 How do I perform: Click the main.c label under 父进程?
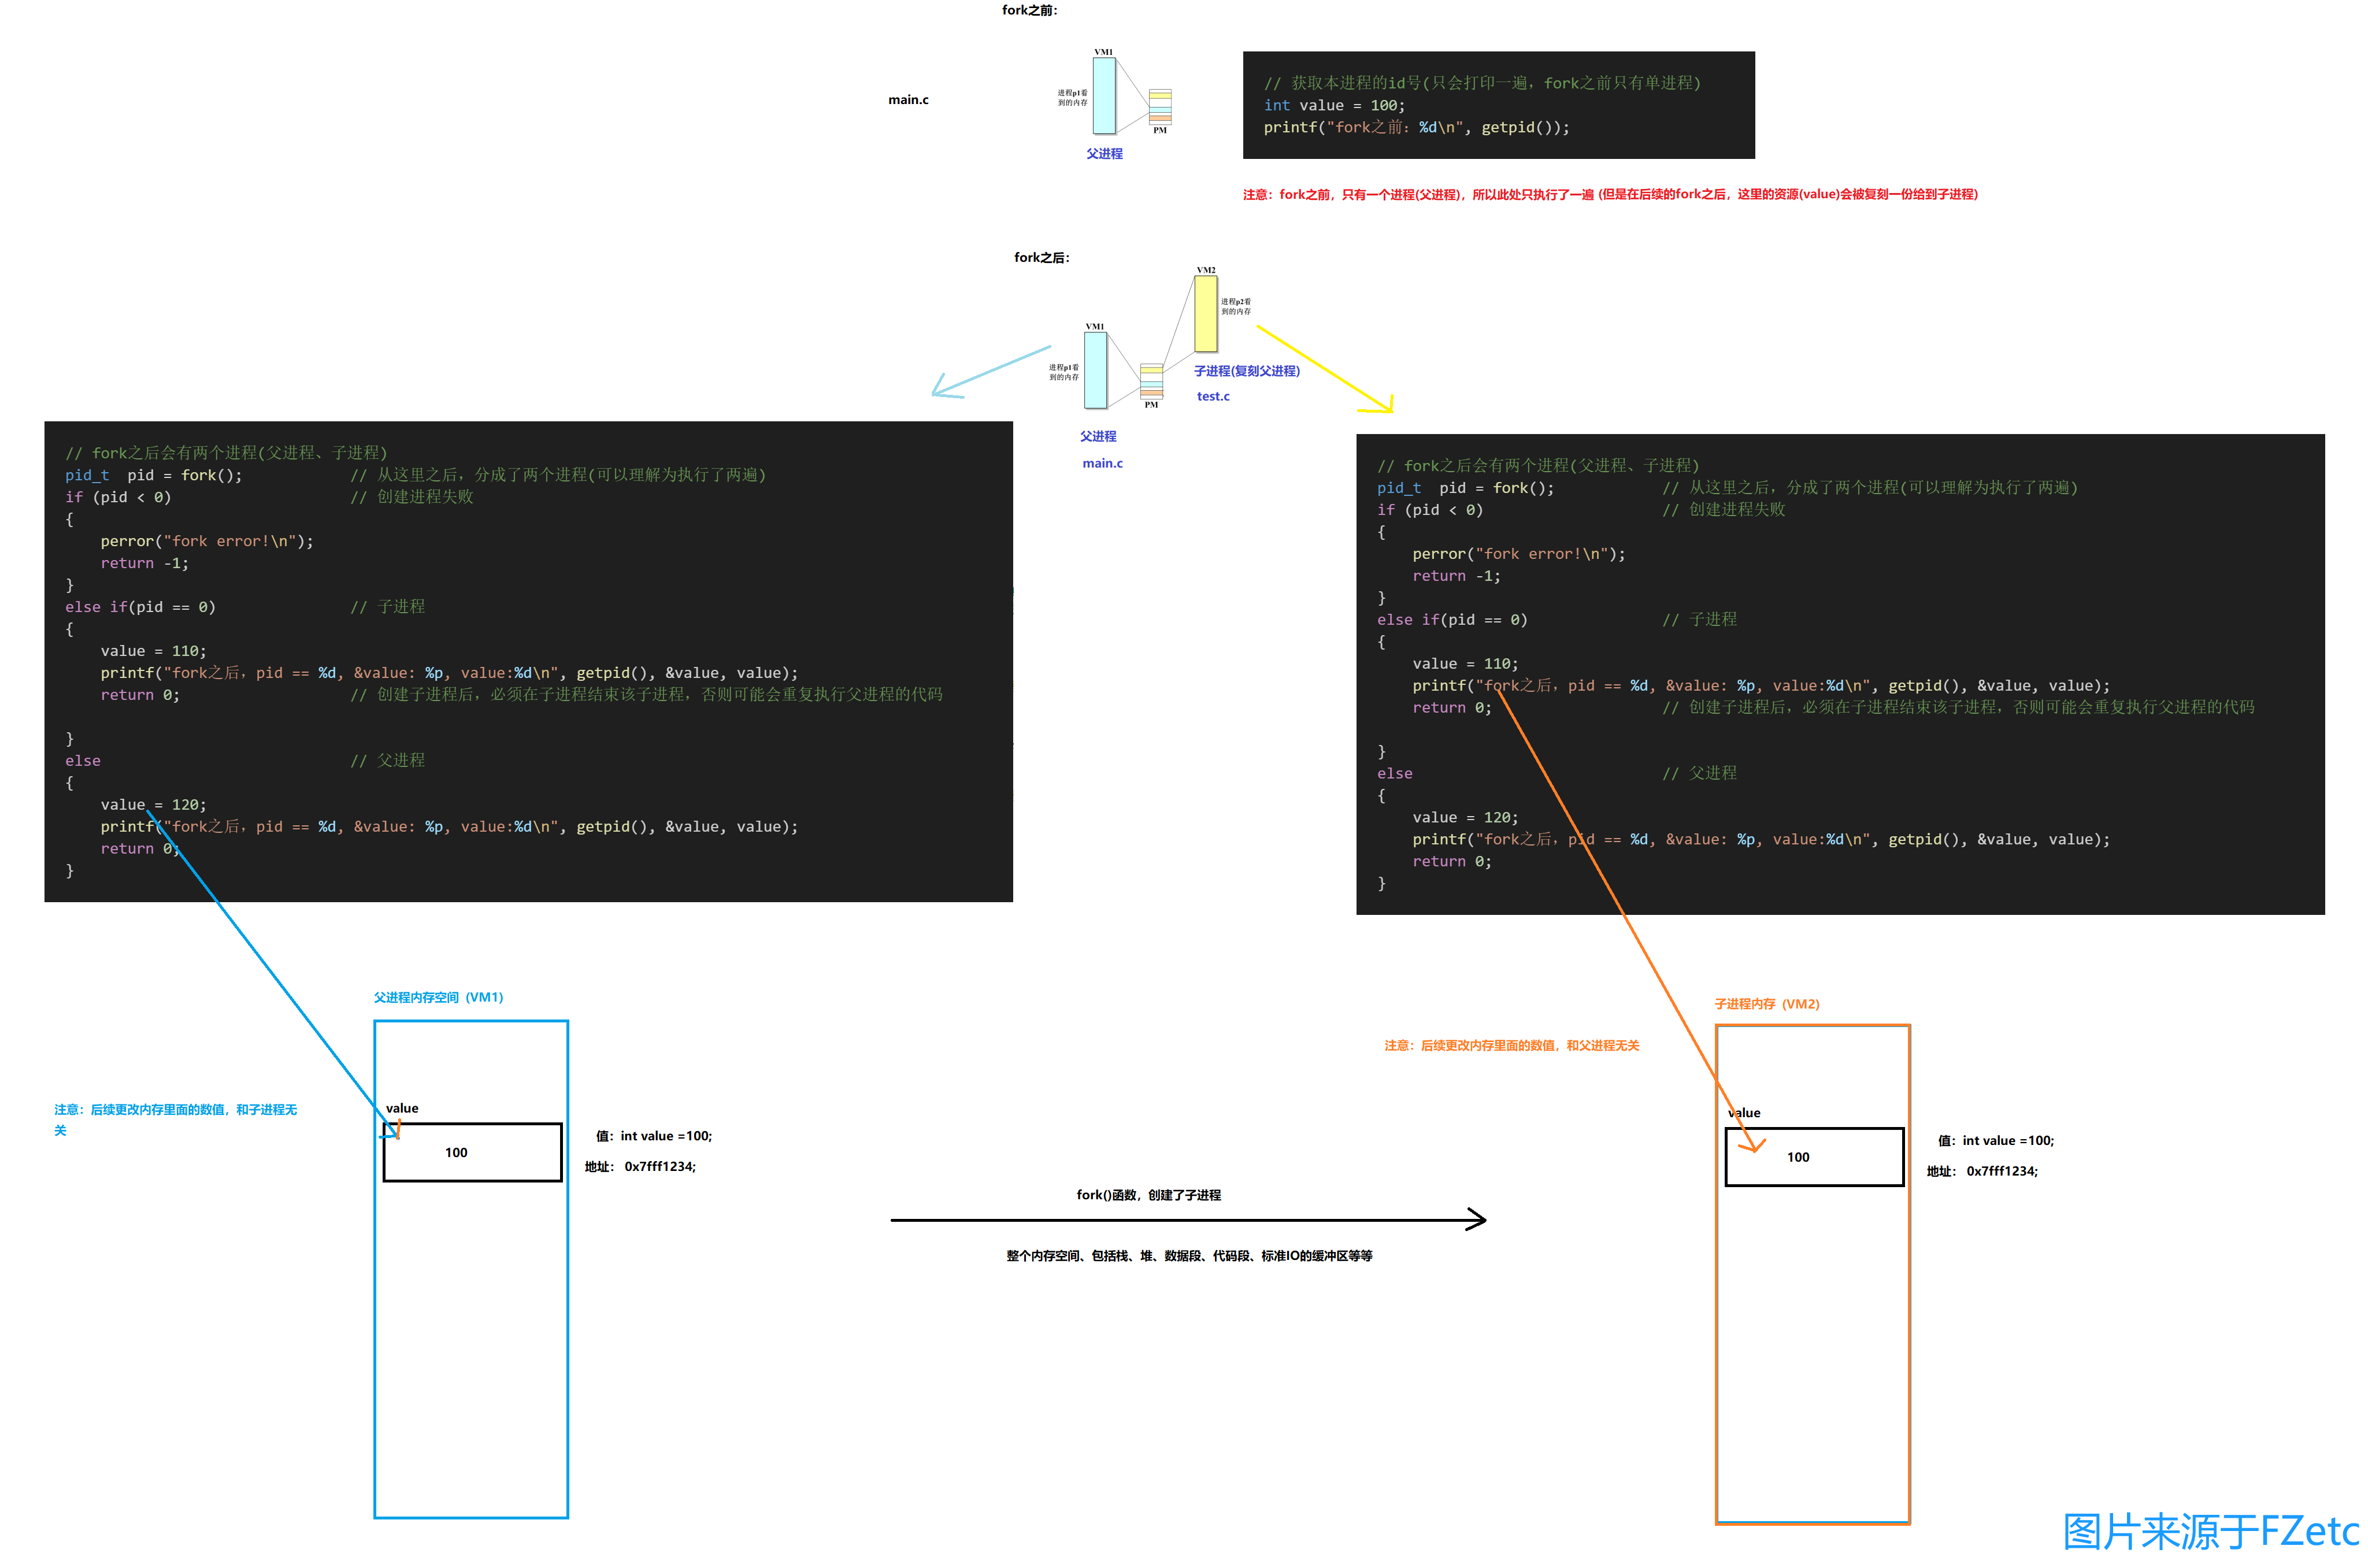(x=1102, y=463)
